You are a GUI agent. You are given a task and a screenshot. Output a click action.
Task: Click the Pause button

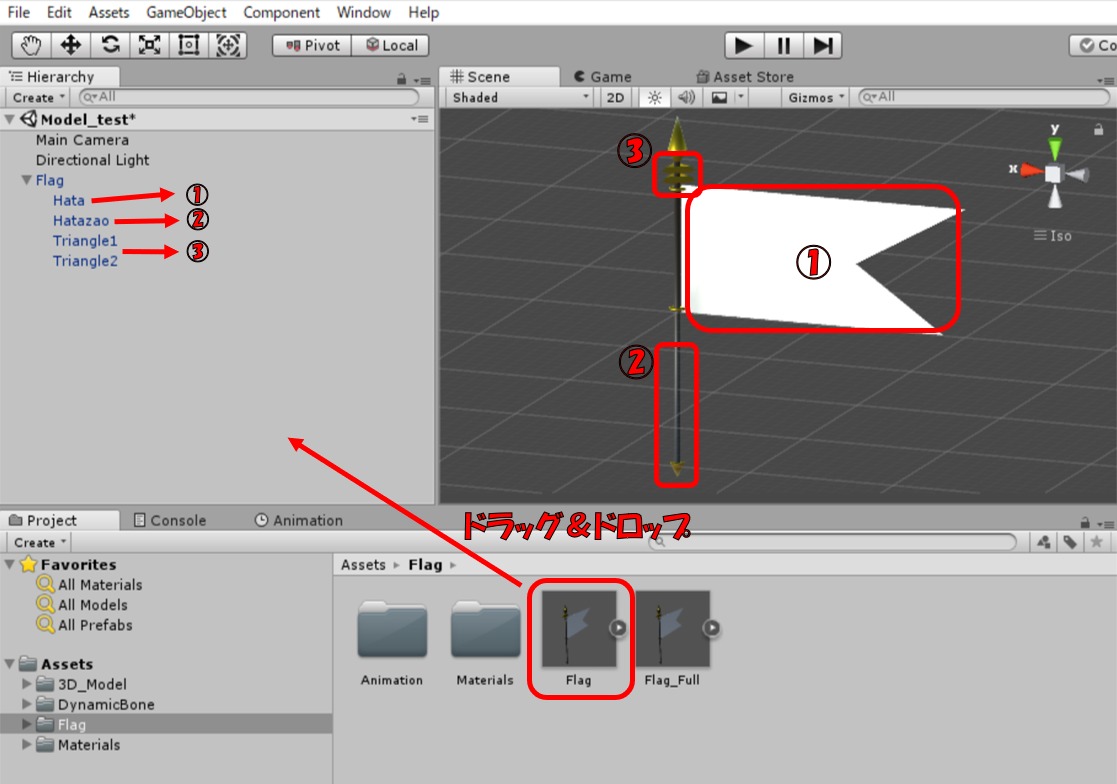pyautogui.click(x=783, y=45)
